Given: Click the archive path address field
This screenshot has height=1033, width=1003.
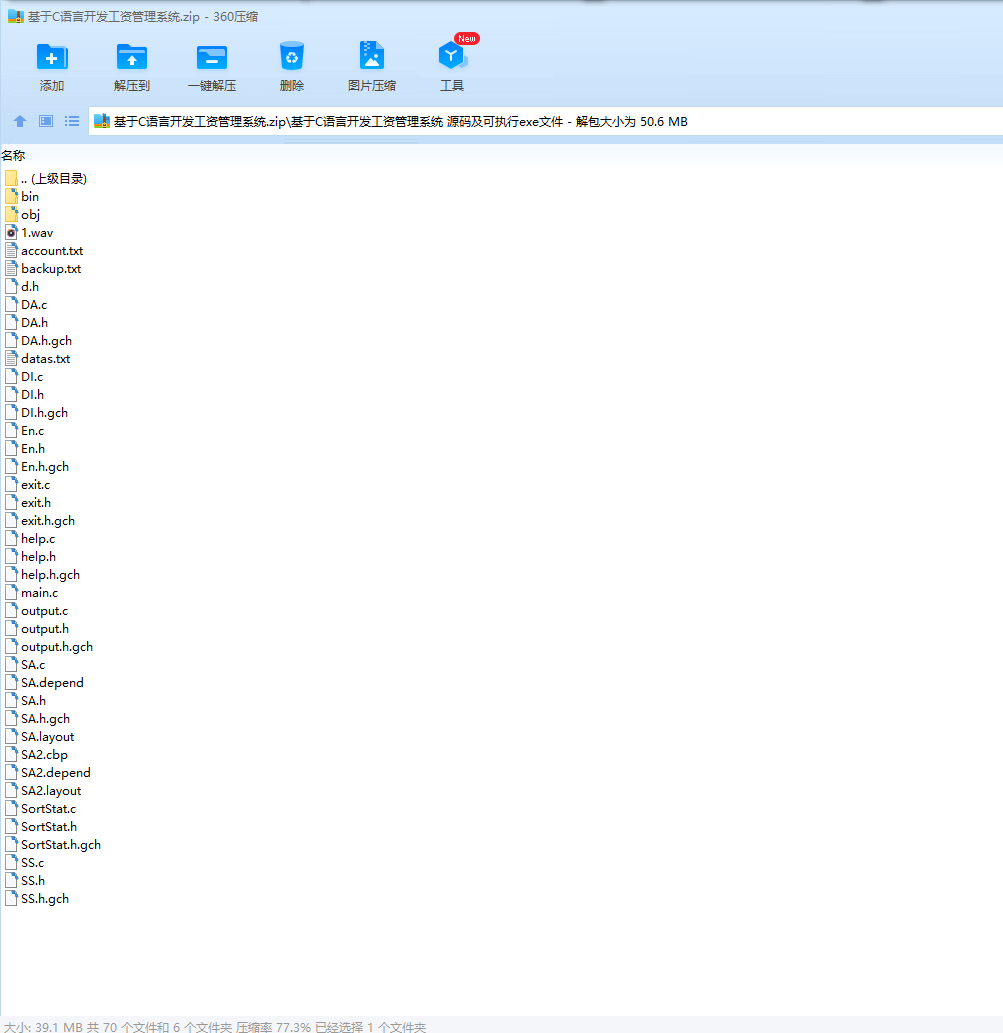Looking at the screenshot, I should click(x=546, y=121).
